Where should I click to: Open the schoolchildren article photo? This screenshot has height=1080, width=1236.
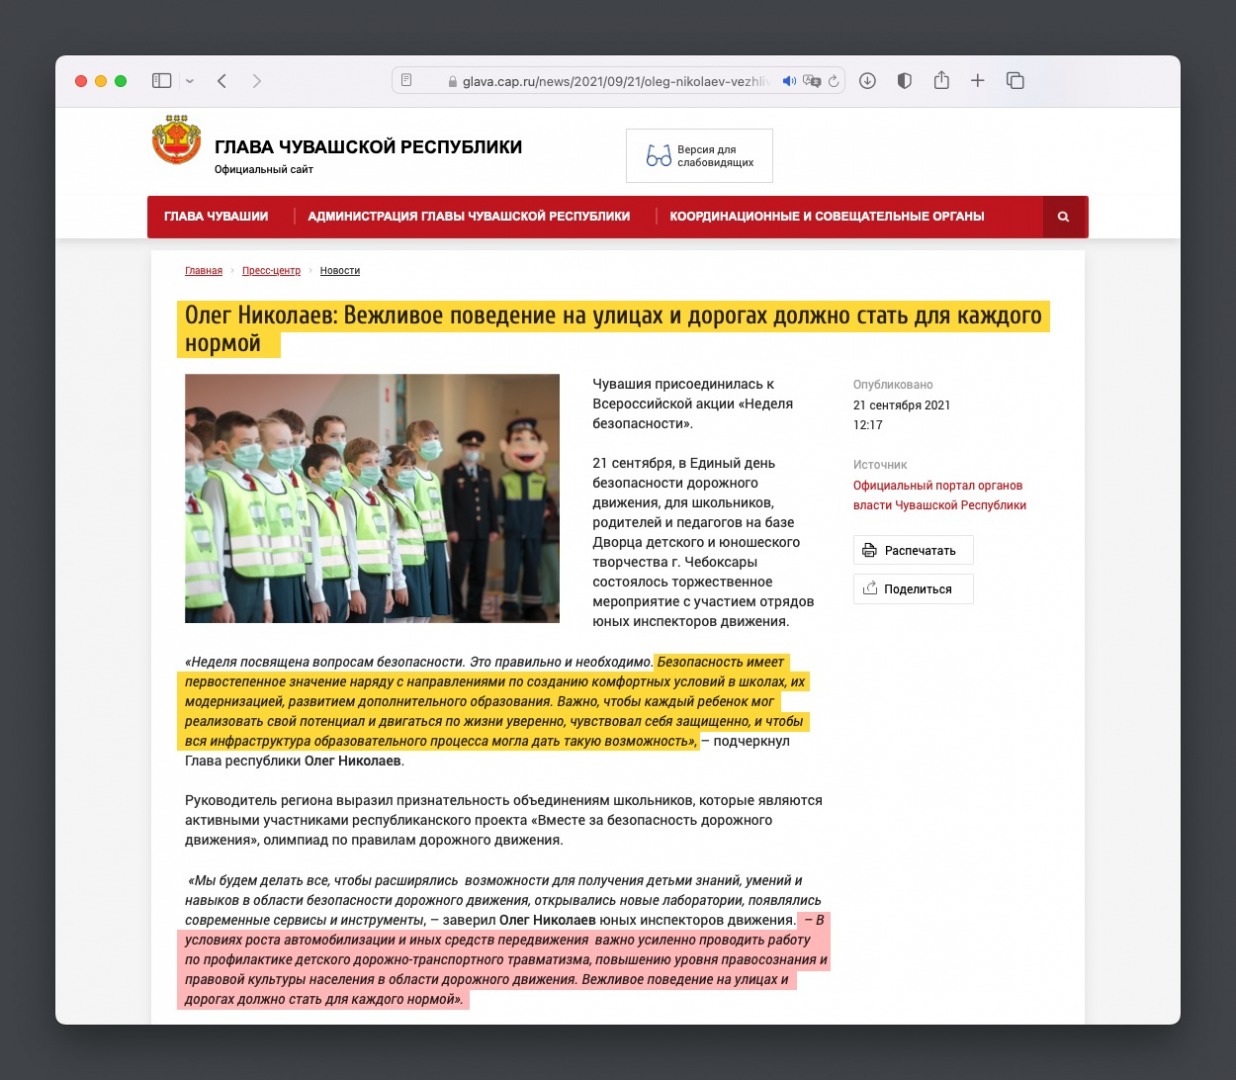coord(372,498)
